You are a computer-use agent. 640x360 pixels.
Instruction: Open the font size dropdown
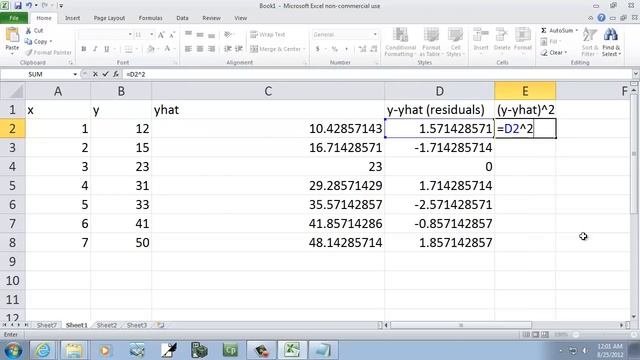[x=151, y=35]
